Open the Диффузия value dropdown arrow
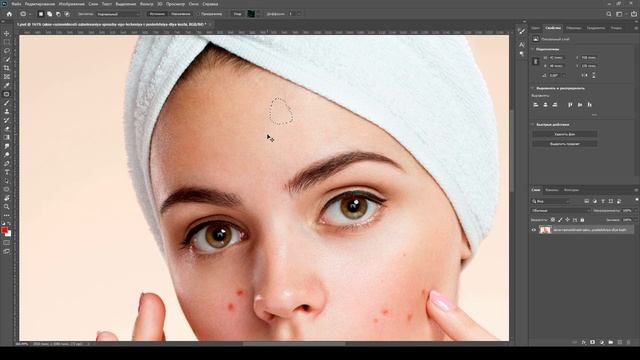 point(298,14)
